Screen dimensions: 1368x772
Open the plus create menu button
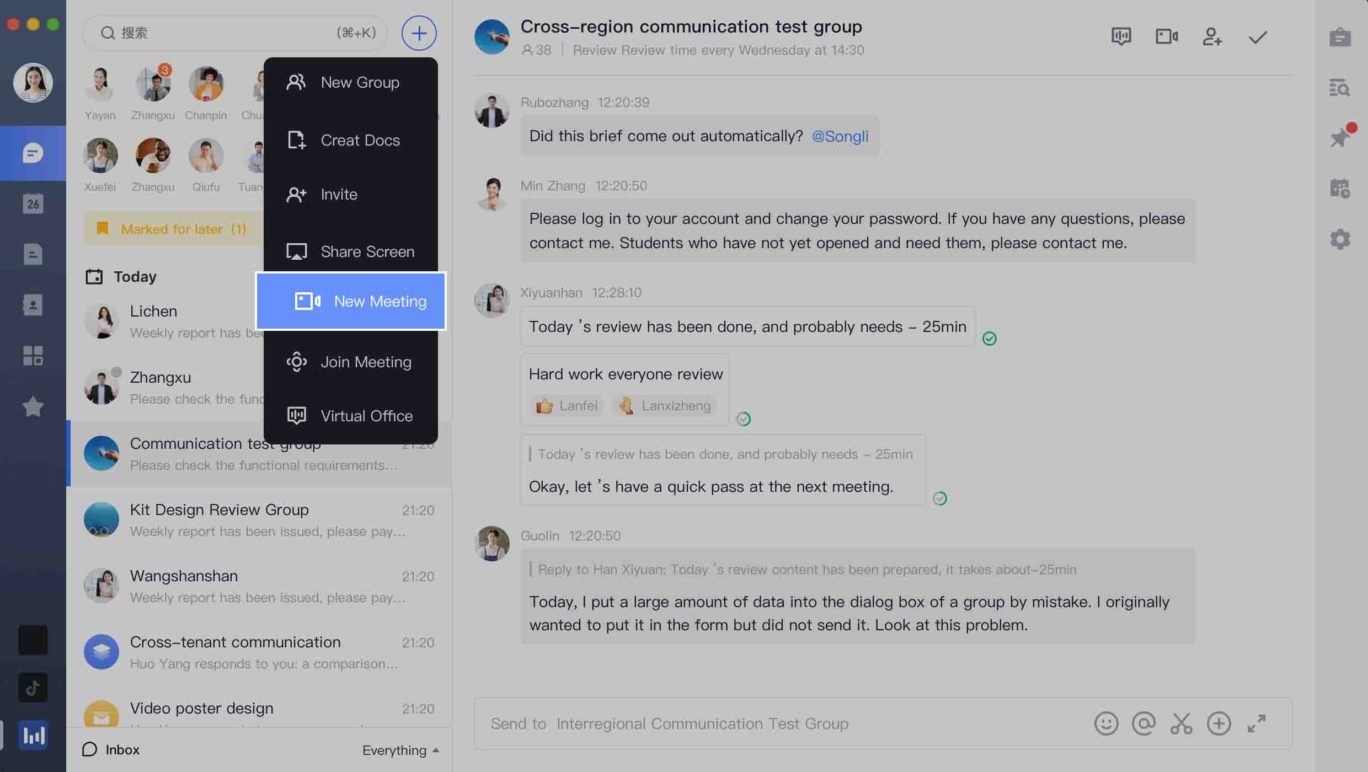click(419, 33)
